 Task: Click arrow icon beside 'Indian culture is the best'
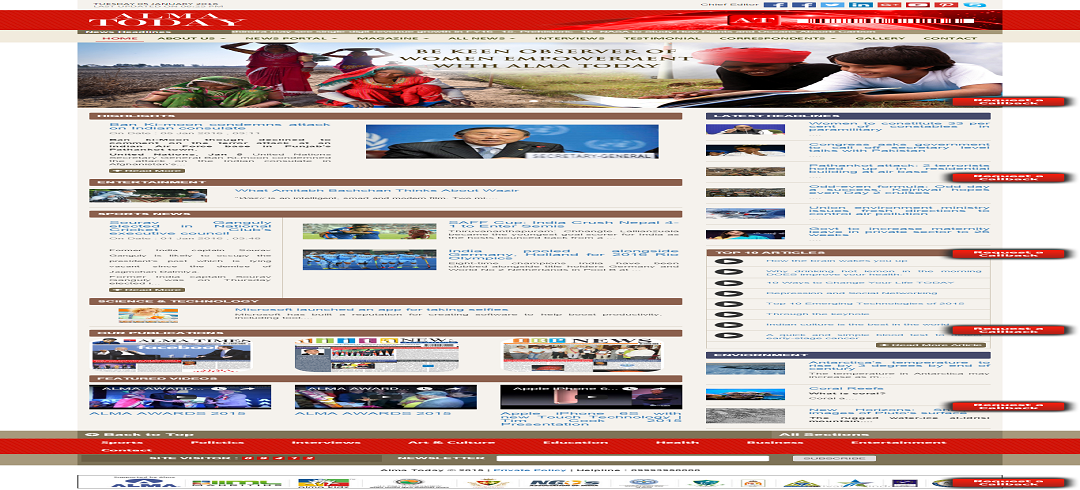pos(729,325)
